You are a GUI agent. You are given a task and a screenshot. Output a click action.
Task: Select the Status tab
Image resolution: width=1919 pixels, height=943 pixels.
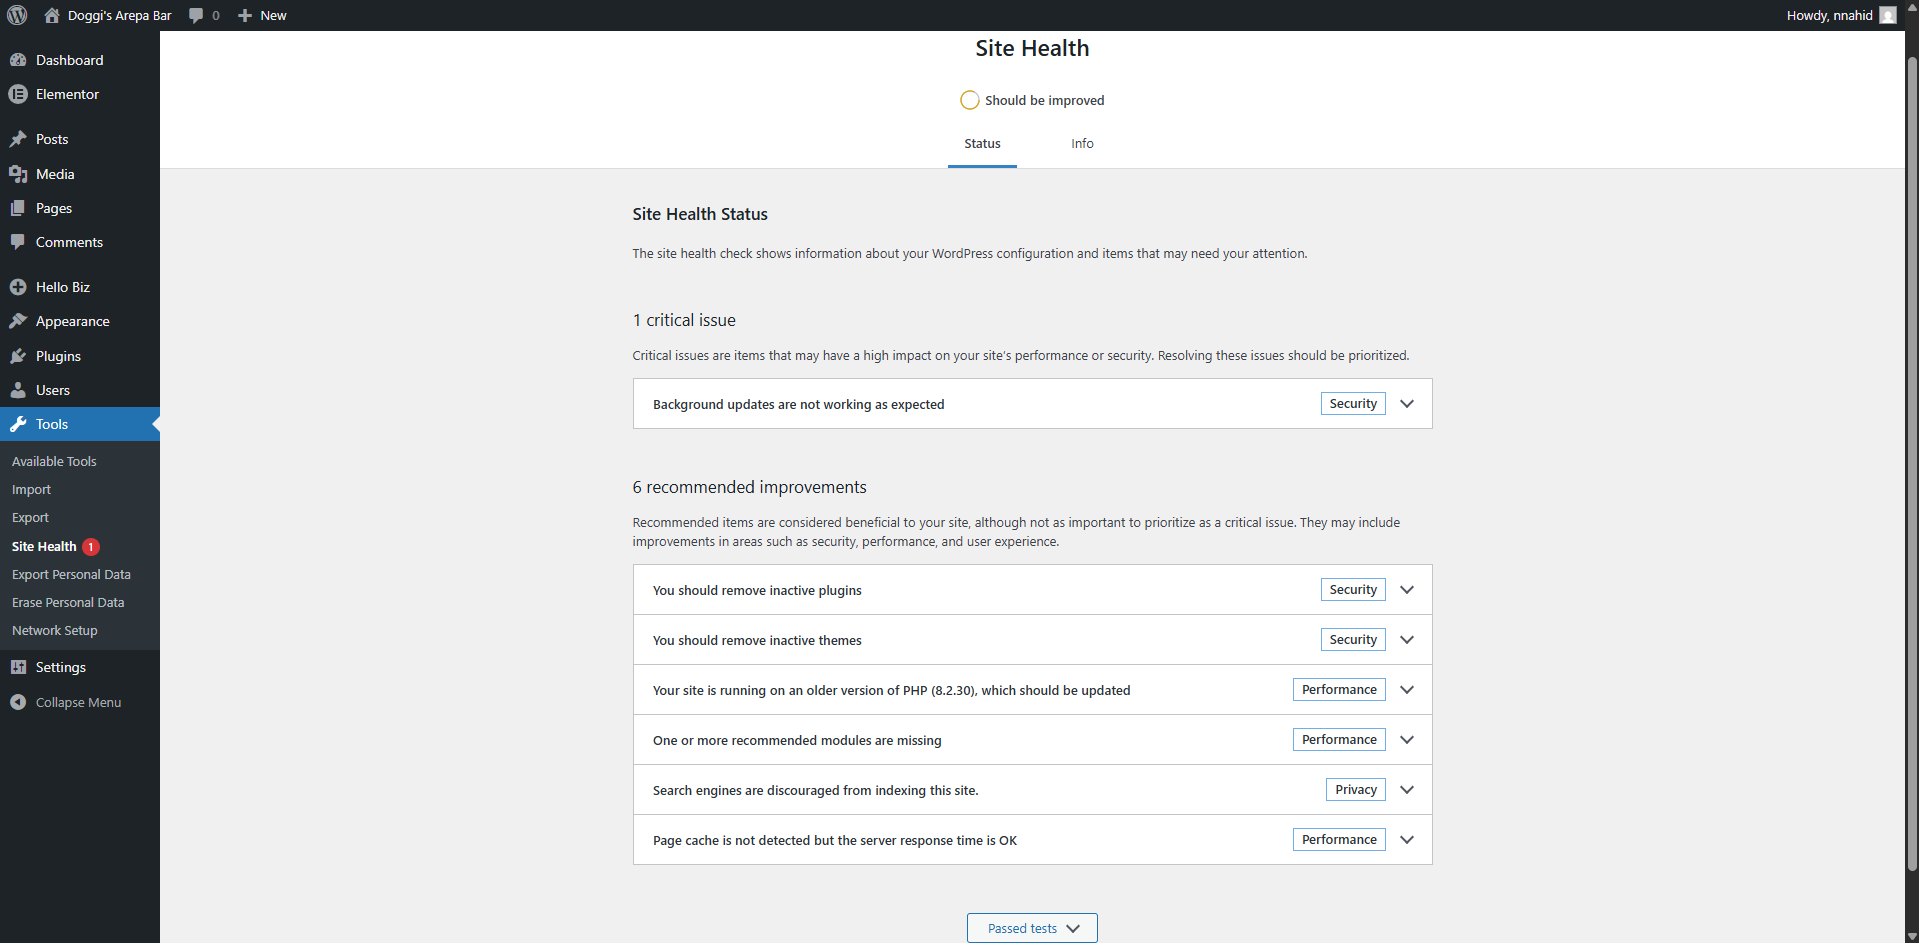[981, 143]
